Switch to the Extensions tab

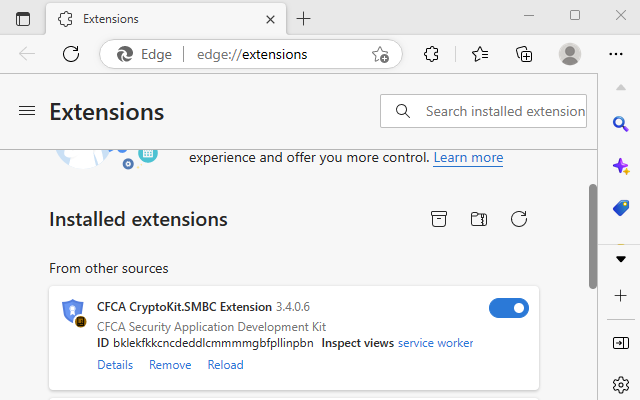[x=150, y=19]
